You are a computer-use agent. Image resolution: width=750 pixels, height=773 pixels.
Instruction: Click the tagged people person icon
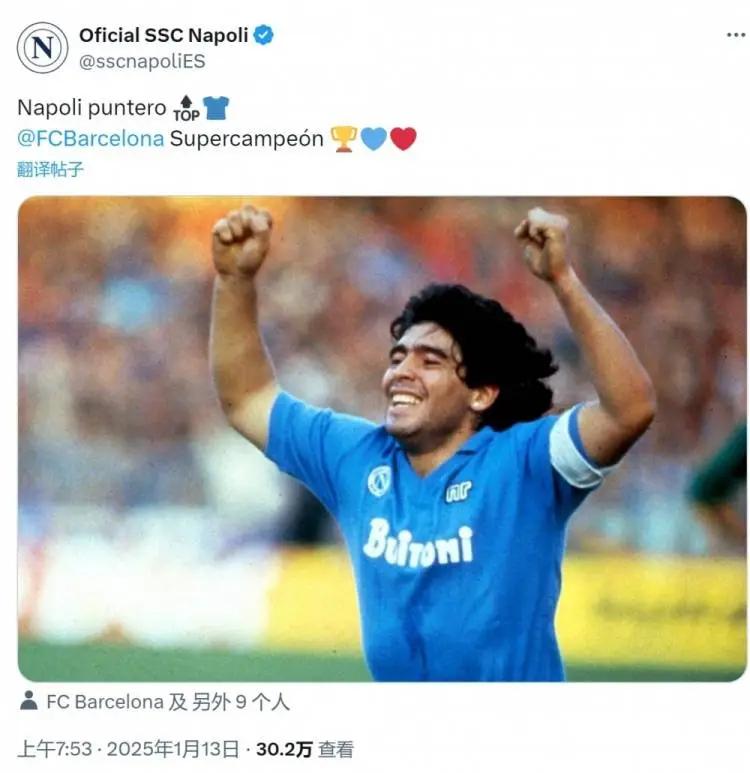(x=29, y=701)
